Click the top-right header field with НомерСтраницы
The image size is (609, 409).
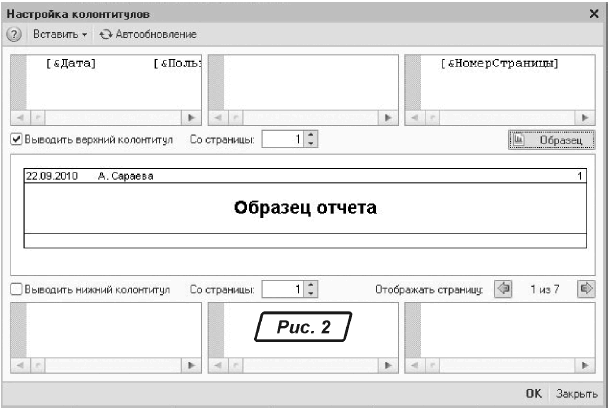[x=501, y=81]
